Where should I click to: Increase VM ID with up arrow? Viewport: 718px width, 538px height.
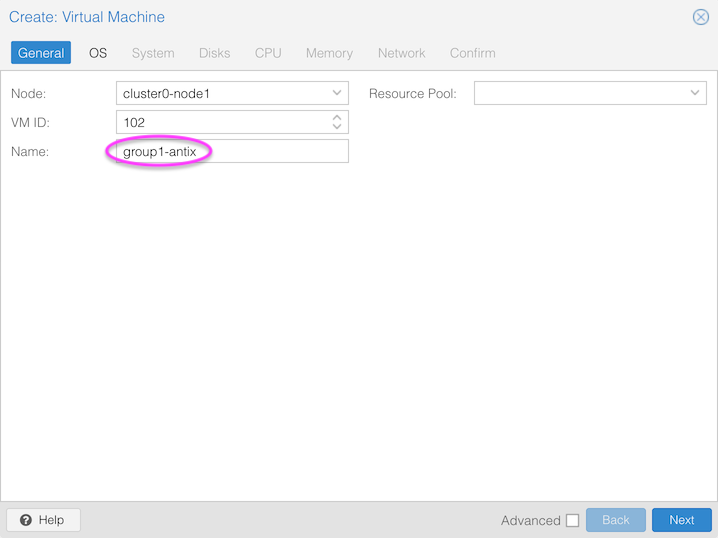[337, 117]
